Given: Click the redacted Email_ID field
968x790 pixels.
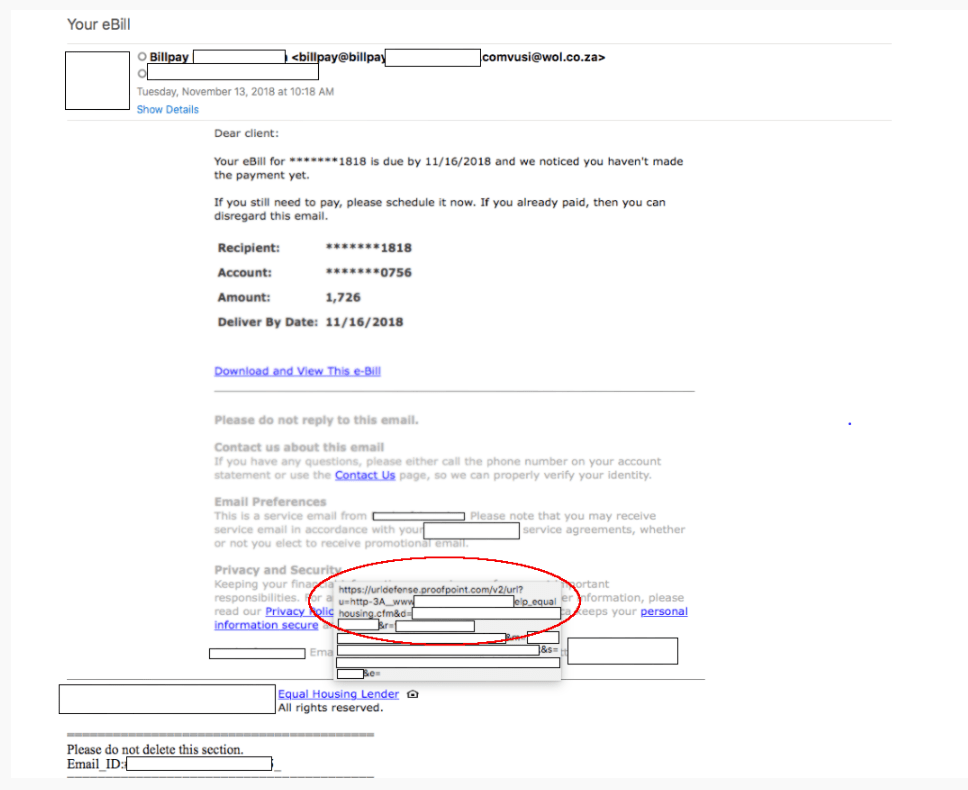Looking at the screenshot, I should 200,764.
